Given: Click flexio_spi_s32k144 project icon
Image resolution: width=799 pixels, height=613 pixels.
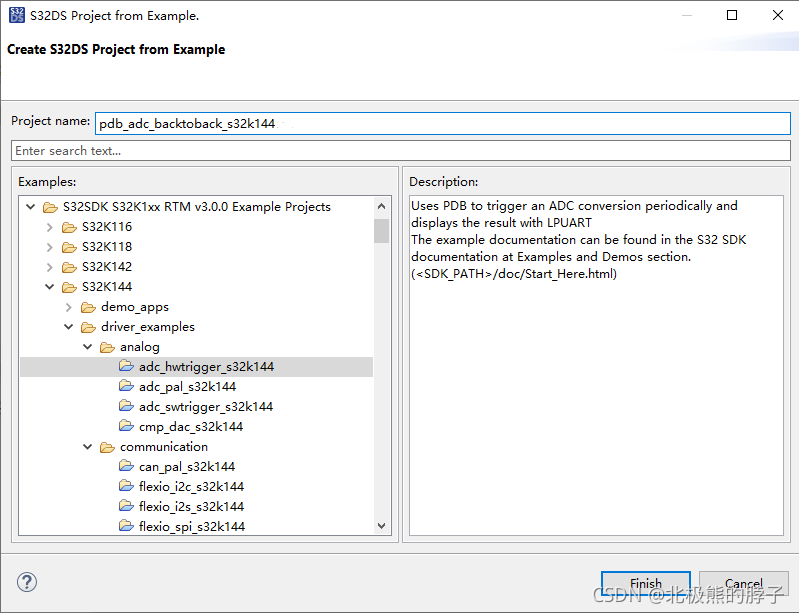Looking at the screenshot, I should (x=126, y=525).
